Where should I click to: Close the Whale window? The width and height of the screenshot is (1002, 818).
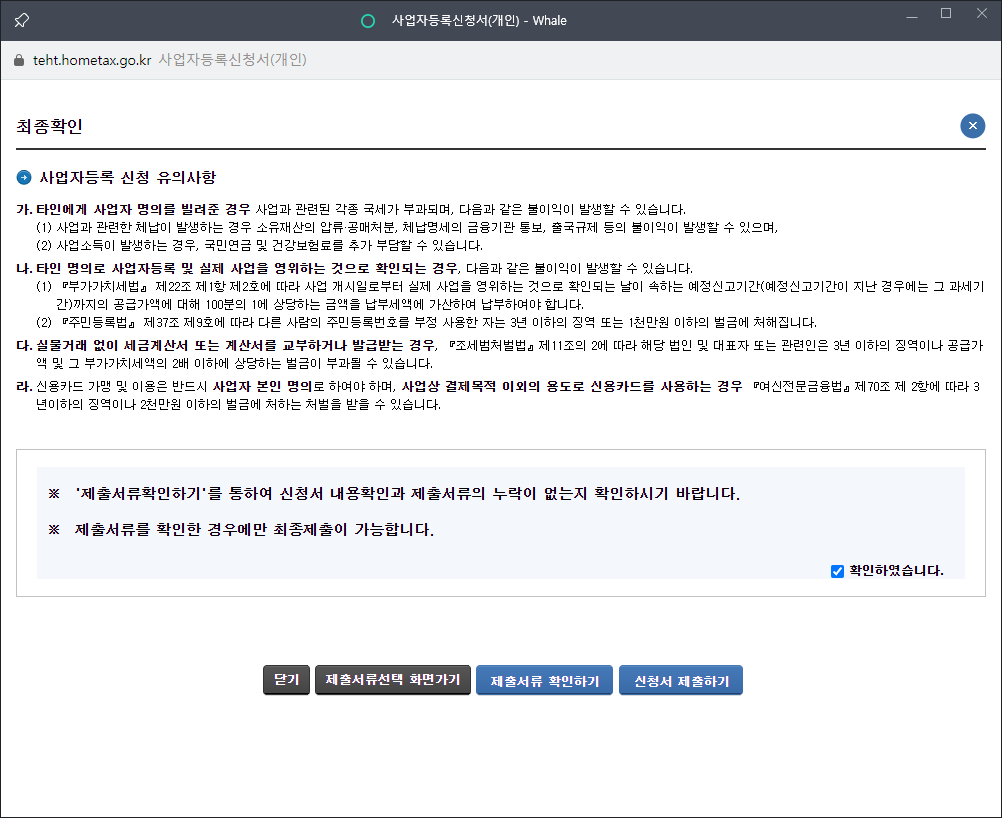click(x=982, y=13)
